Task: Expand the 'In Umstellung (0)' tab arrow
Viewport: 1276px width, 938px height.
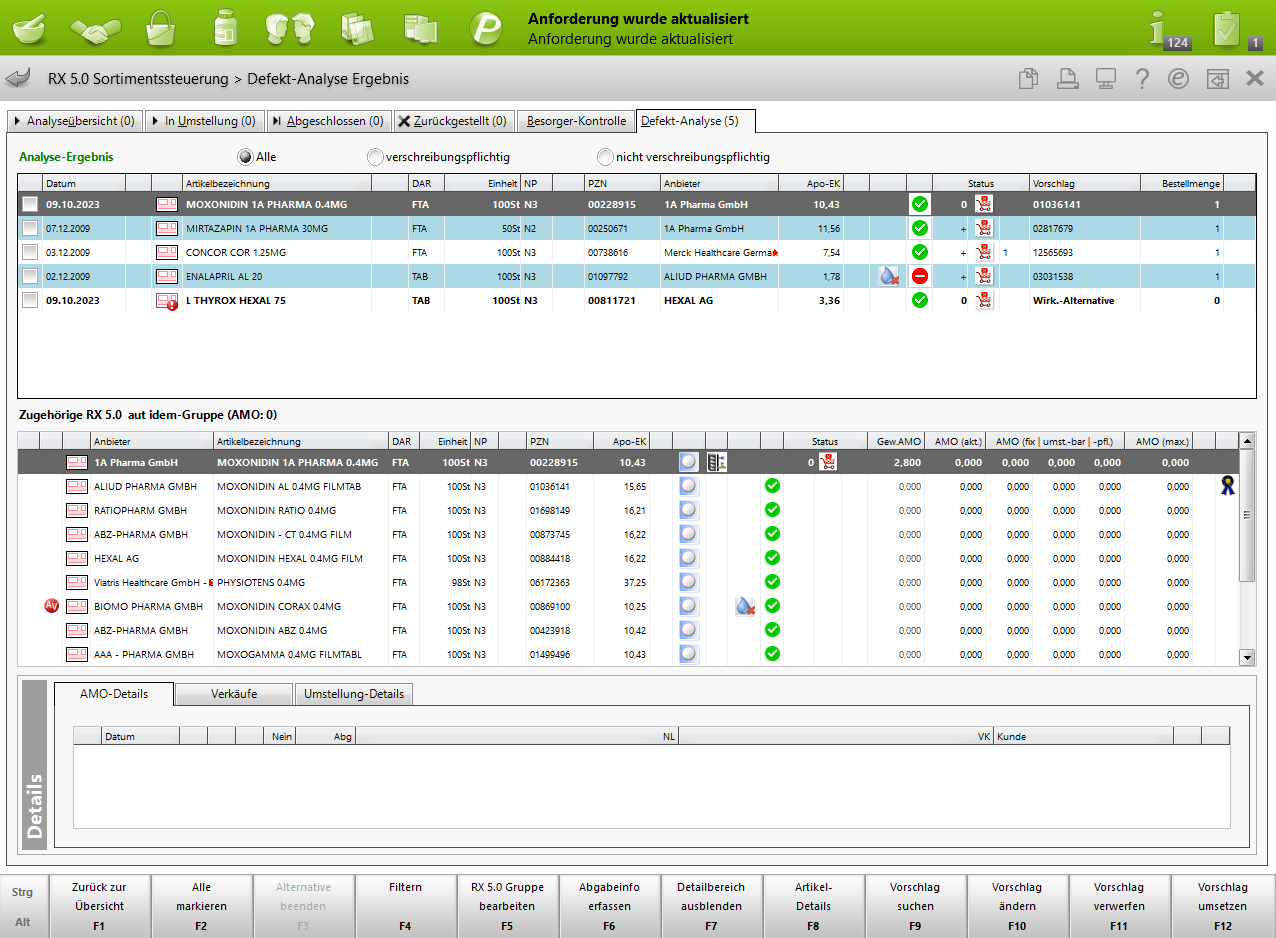Action: click(156, 121)
